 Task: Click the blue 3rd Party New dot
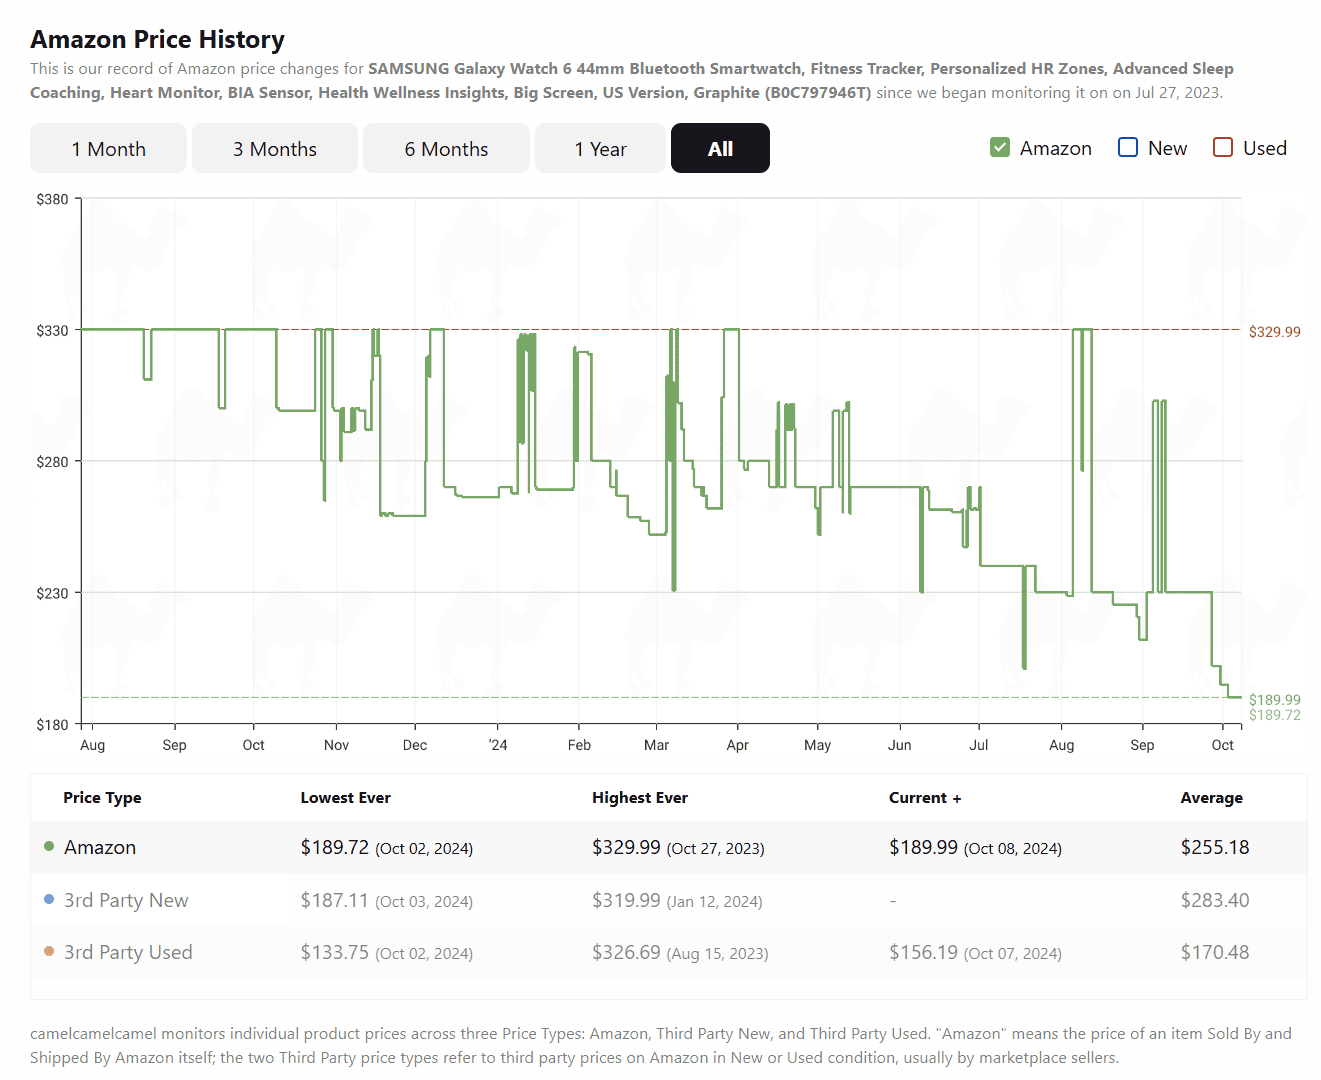49,900
